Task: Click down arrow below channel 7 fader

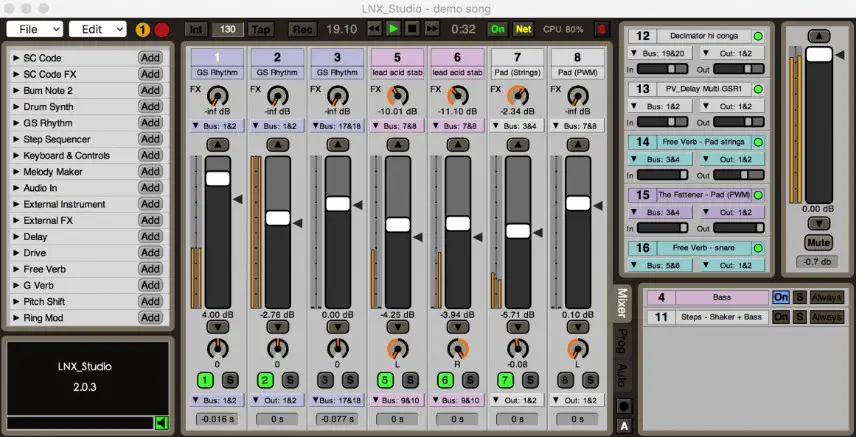Action: tap(518, 327)
